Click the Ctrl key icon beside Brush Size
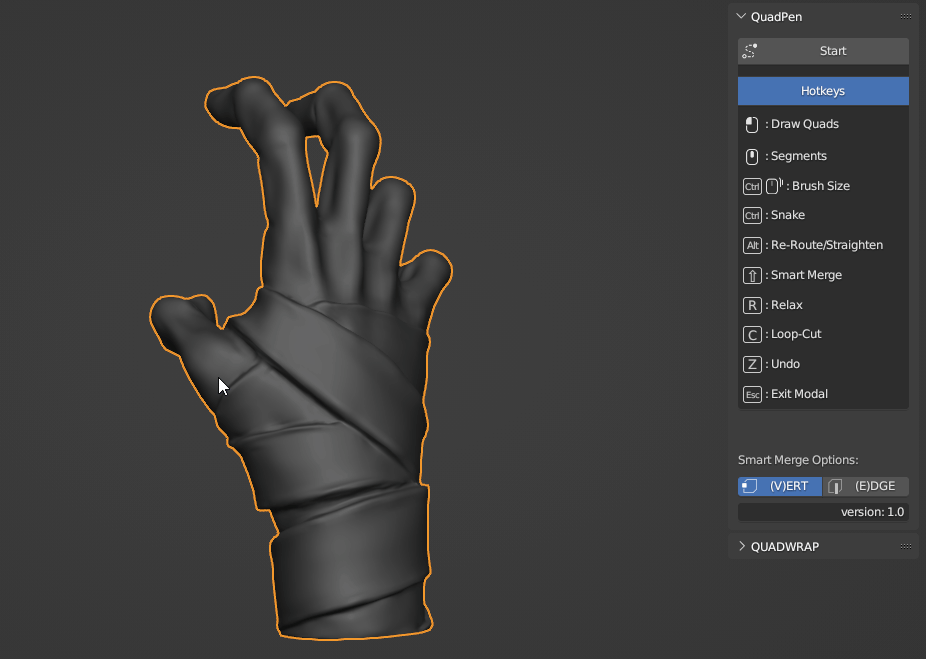 point(752,187)
